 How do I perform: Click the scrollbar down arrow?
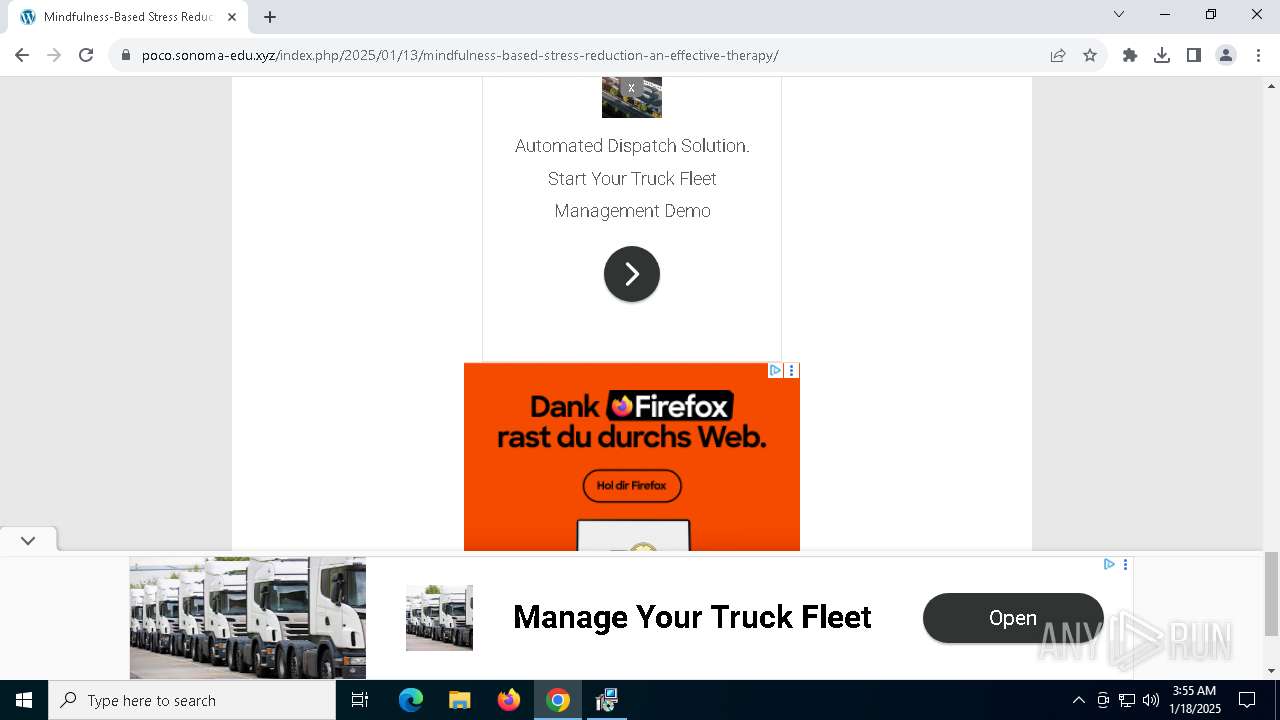point(1271,670)
